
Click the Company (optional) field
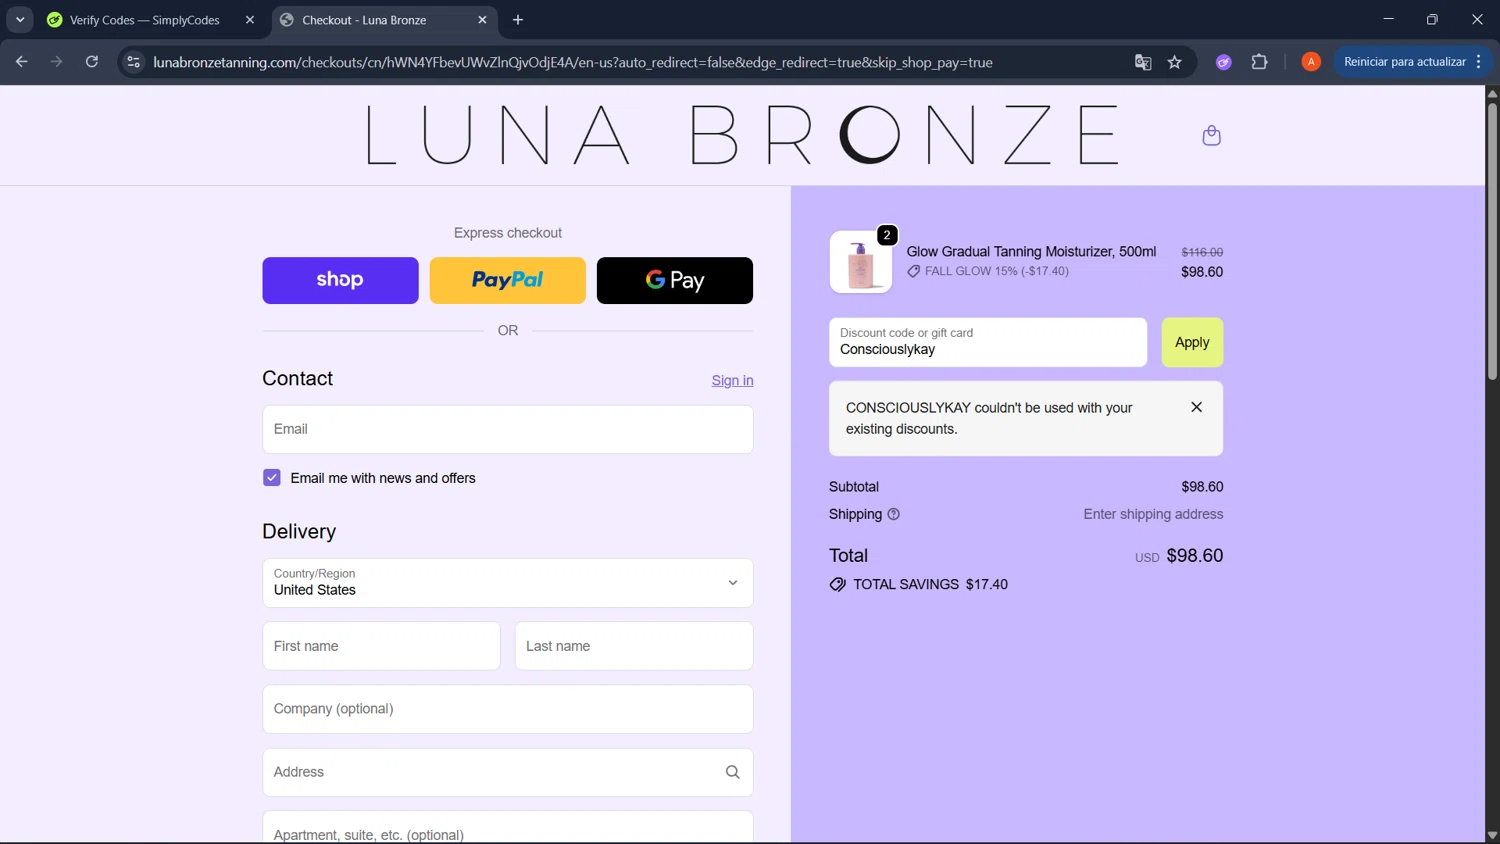click(508, 709)
